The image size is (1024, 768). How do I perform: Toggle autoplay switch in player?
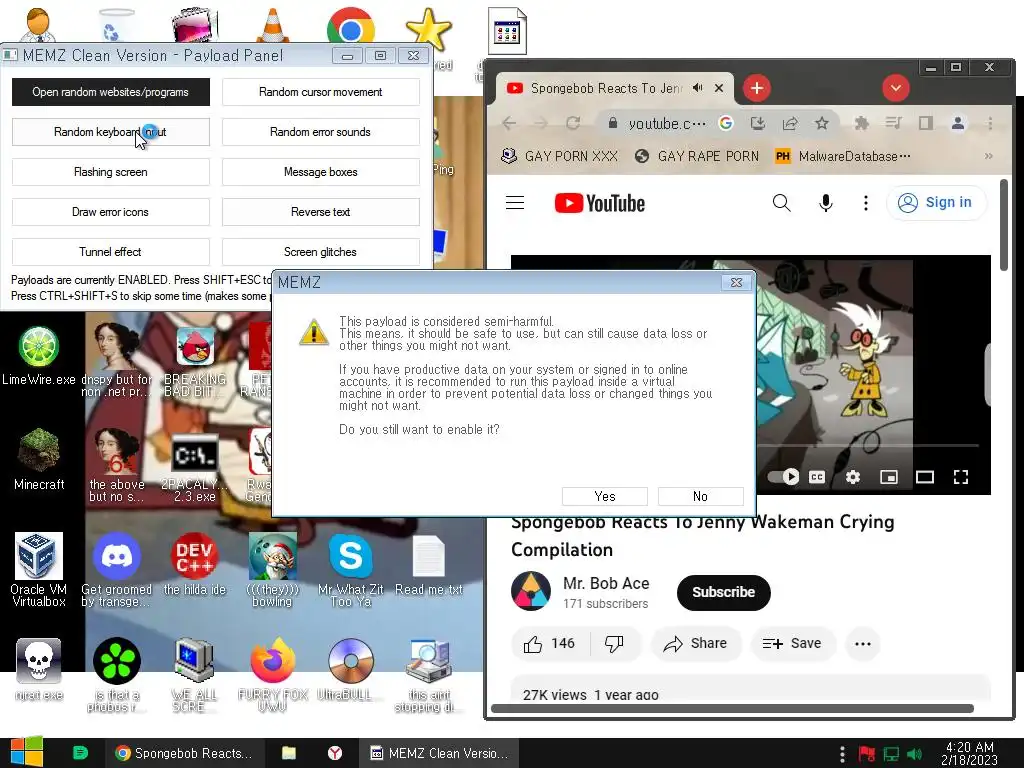pyautogui.click(x=783, y=477)
